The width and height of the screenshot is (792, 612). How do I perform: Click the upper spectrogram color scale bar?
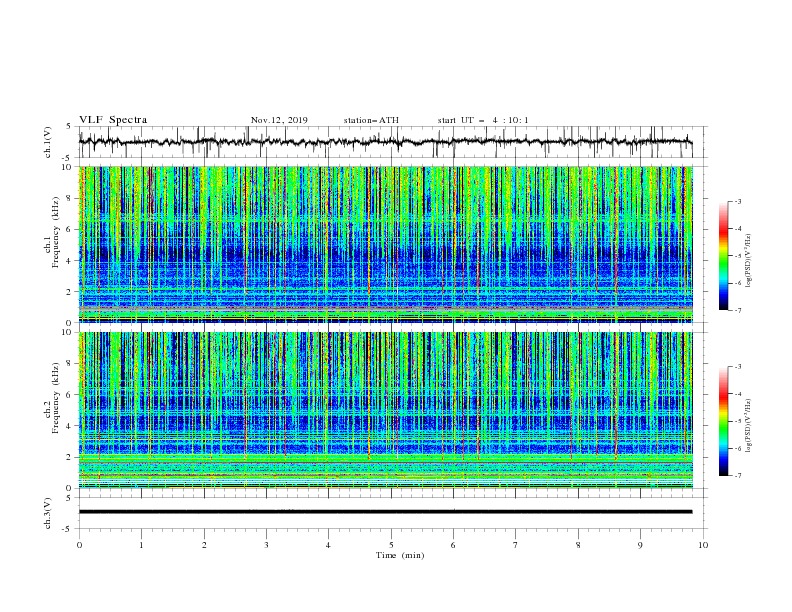723,256
